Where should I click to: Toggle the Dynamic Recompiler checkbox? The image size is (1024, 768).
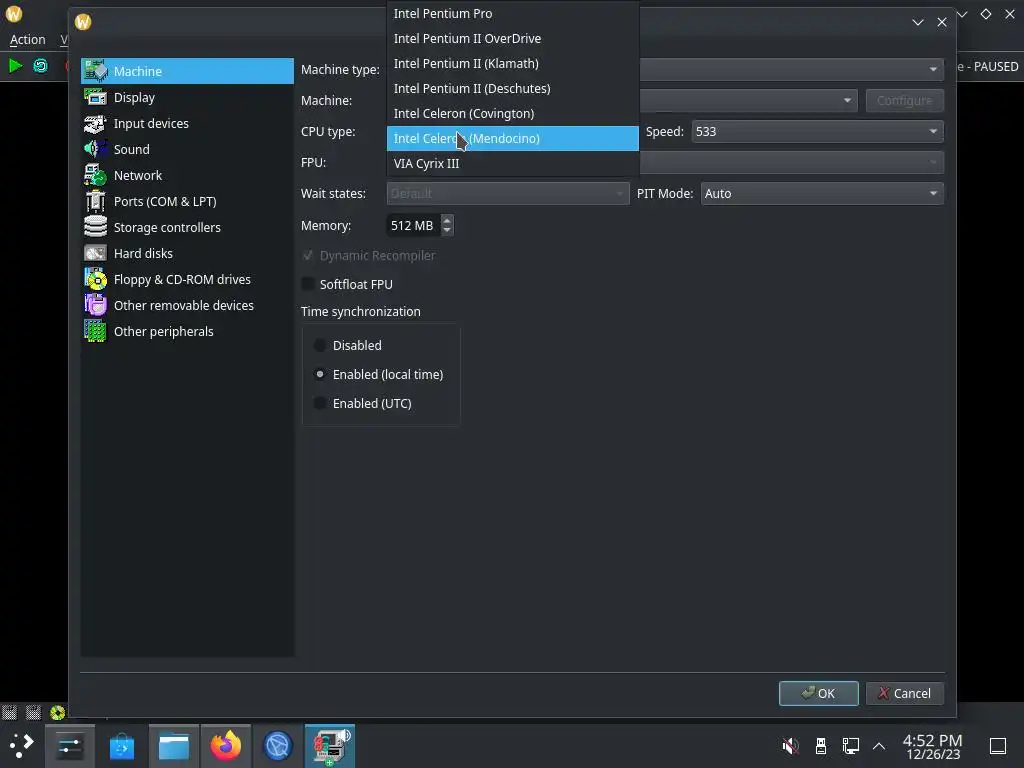coord(308,255)
